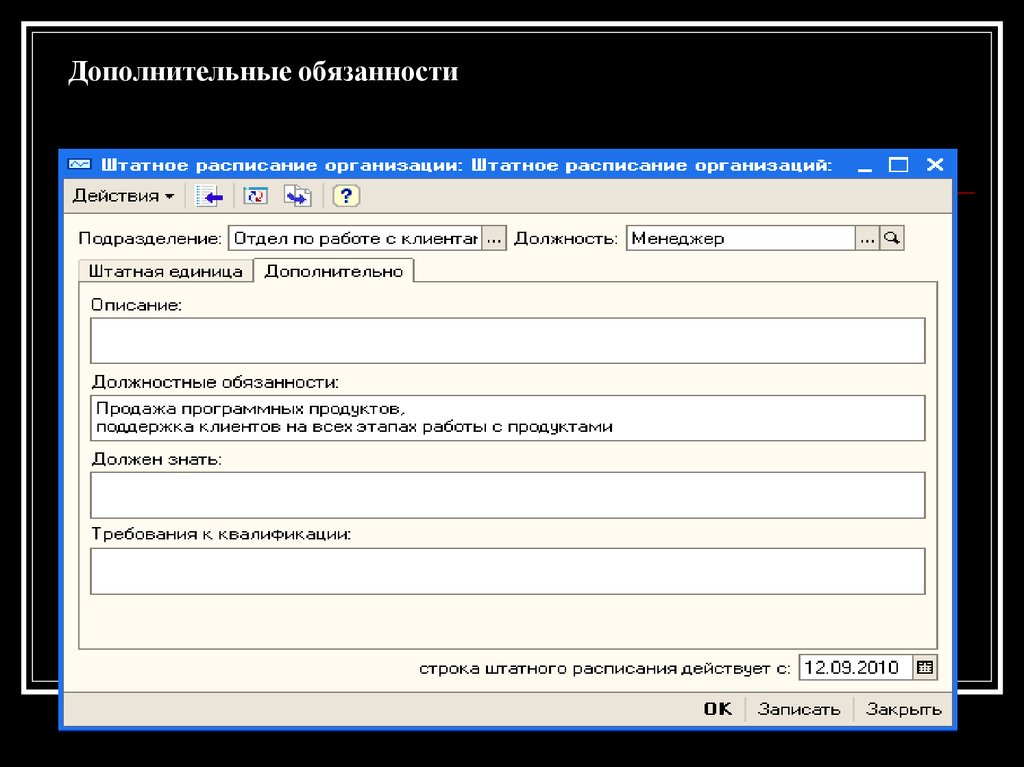
Task: Focus the Должен знать field
Action: [x=507, y=494]
